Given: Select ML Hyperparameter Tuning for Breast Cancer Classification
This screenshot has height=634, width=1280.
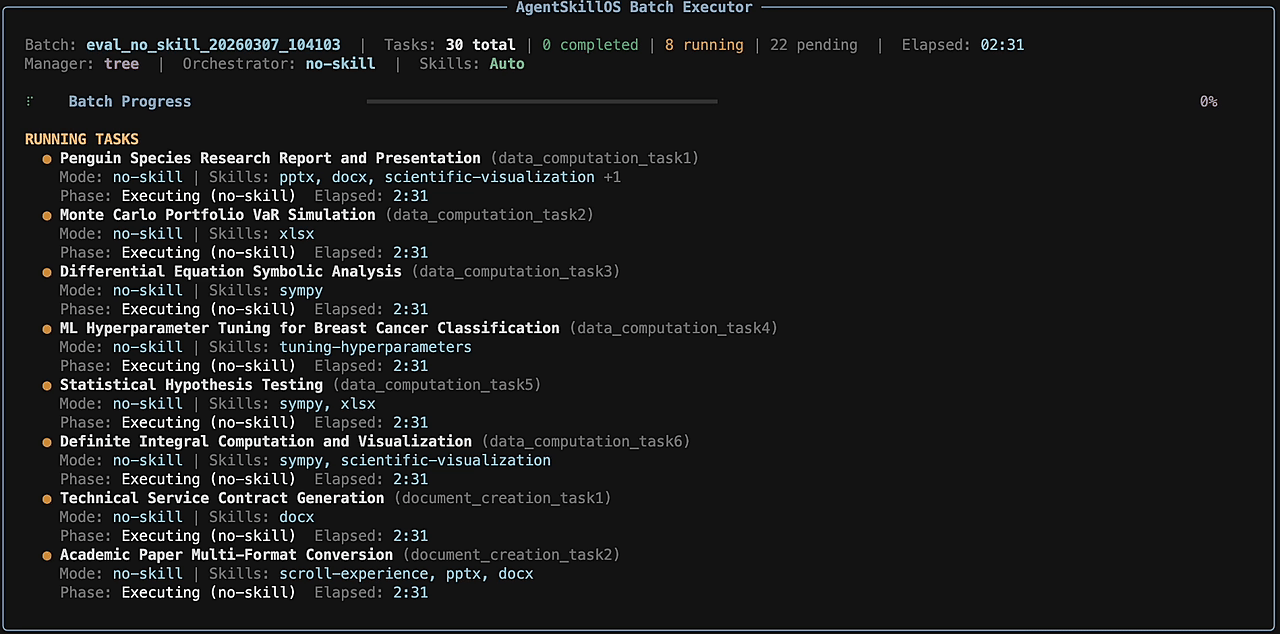Looking at the screenshot, I should (310, 328).
